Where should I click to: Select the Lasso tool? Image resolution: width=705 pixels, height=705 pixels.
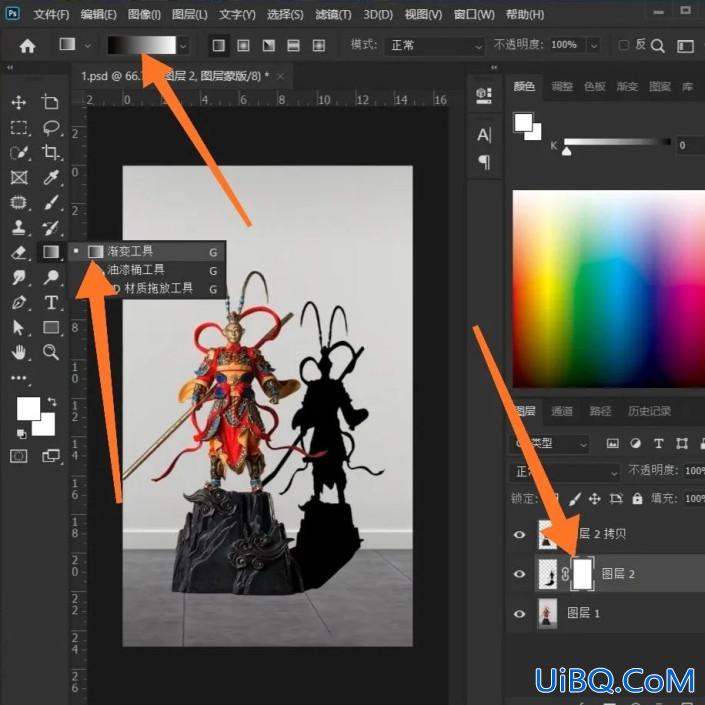(51, 128)
